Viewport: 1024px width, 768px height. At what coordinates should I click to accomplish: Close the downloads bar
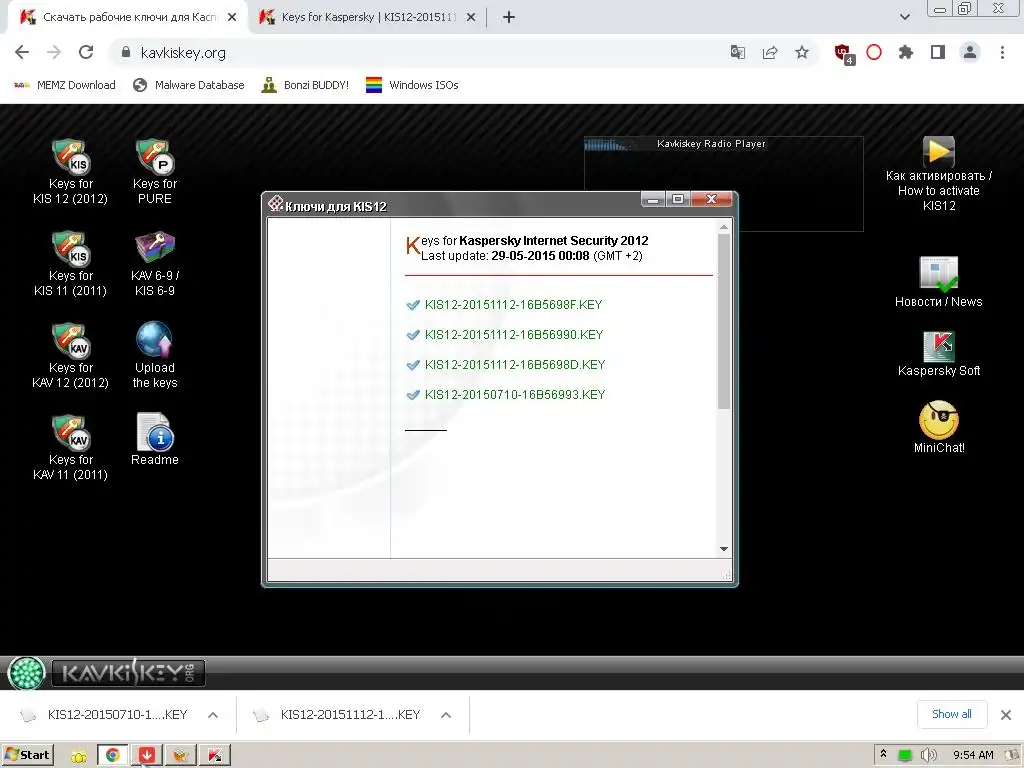coord(1006,715)
